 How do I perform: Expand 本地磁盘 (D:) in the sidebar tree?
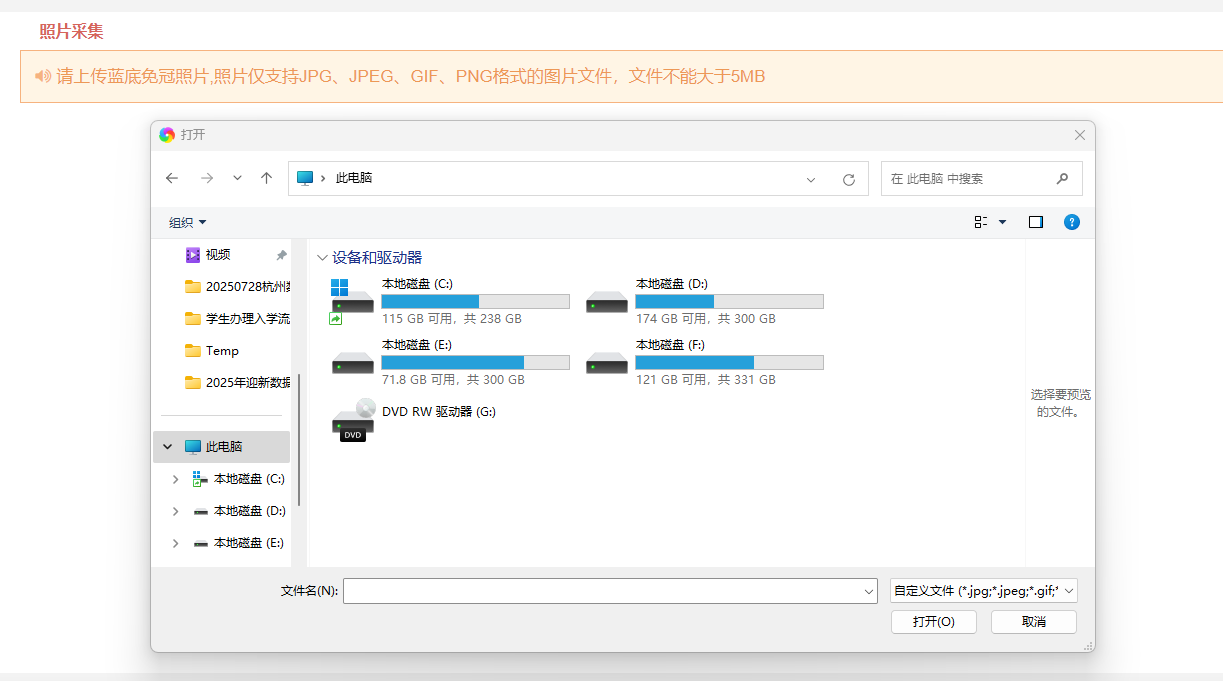click(176, 511)
